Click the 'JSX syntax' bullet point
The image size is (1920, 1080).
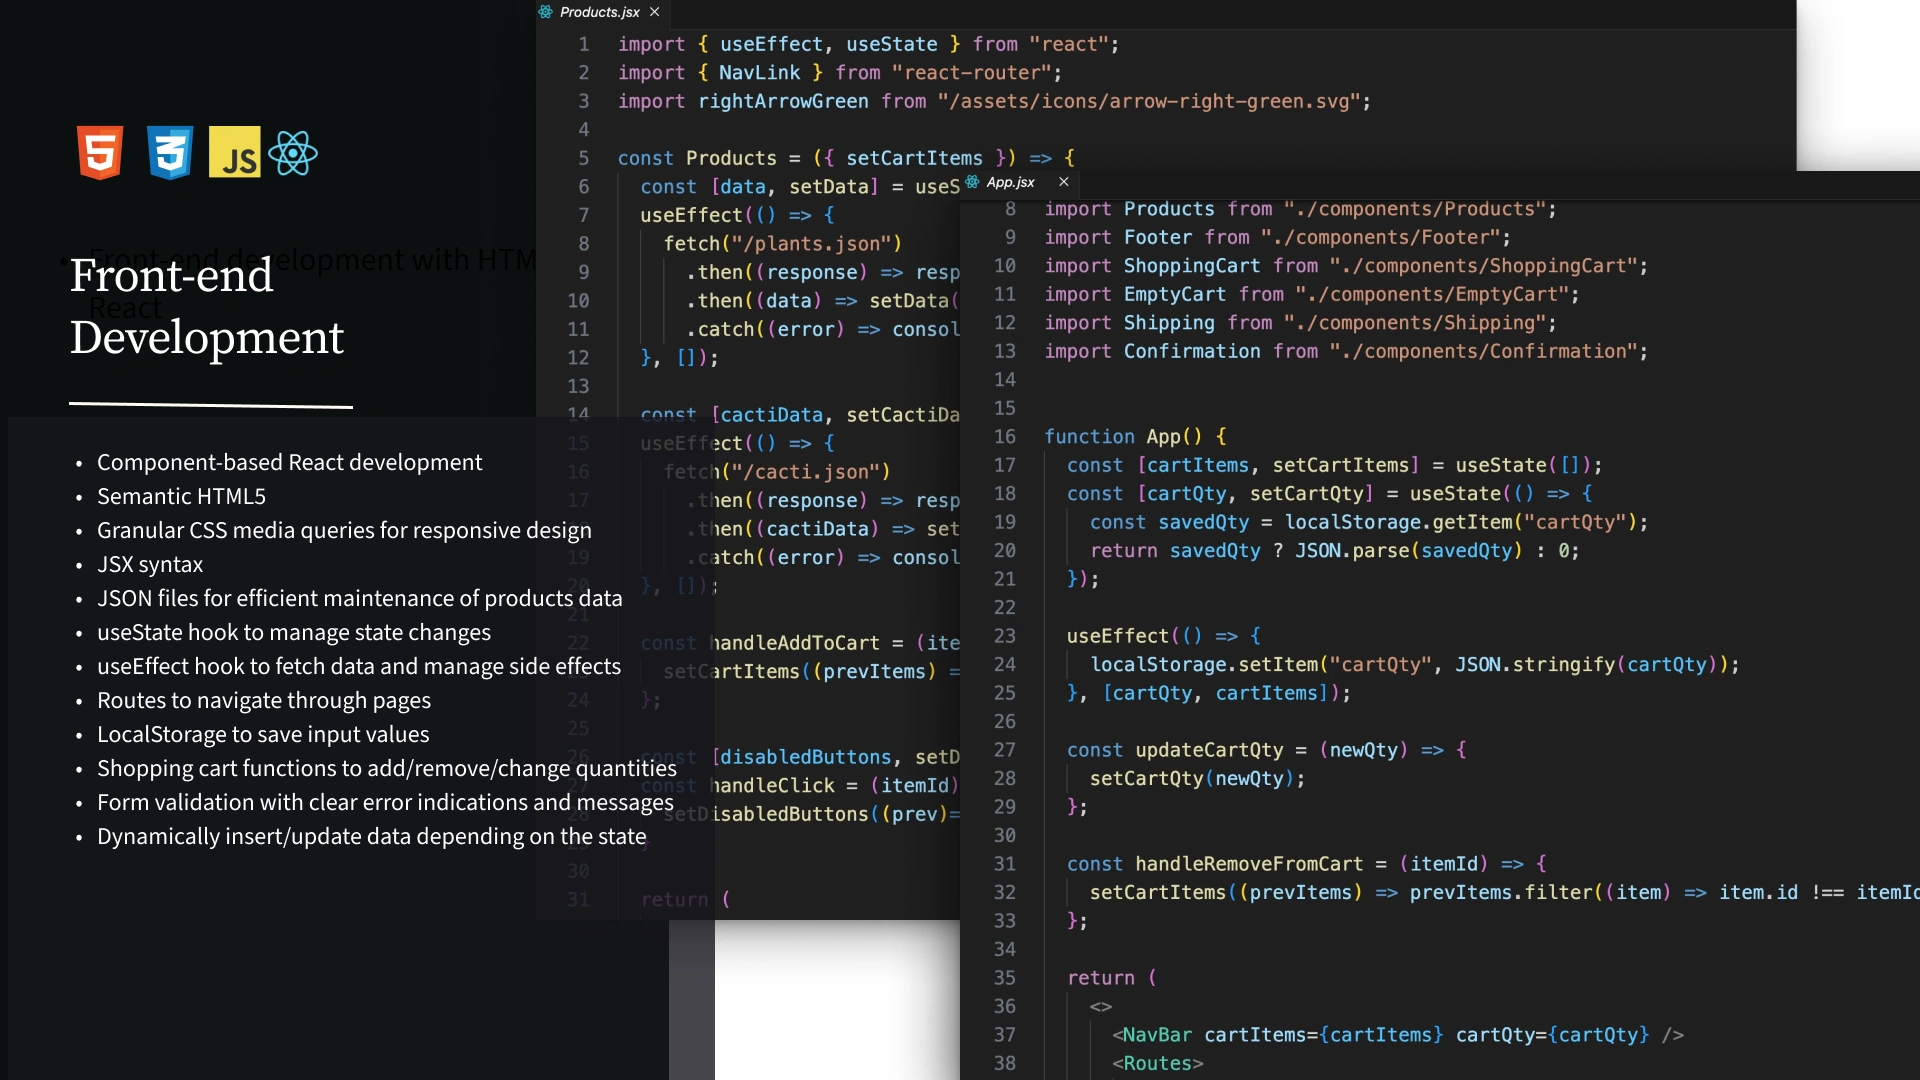pyautogui.click(x=150, y=565)
